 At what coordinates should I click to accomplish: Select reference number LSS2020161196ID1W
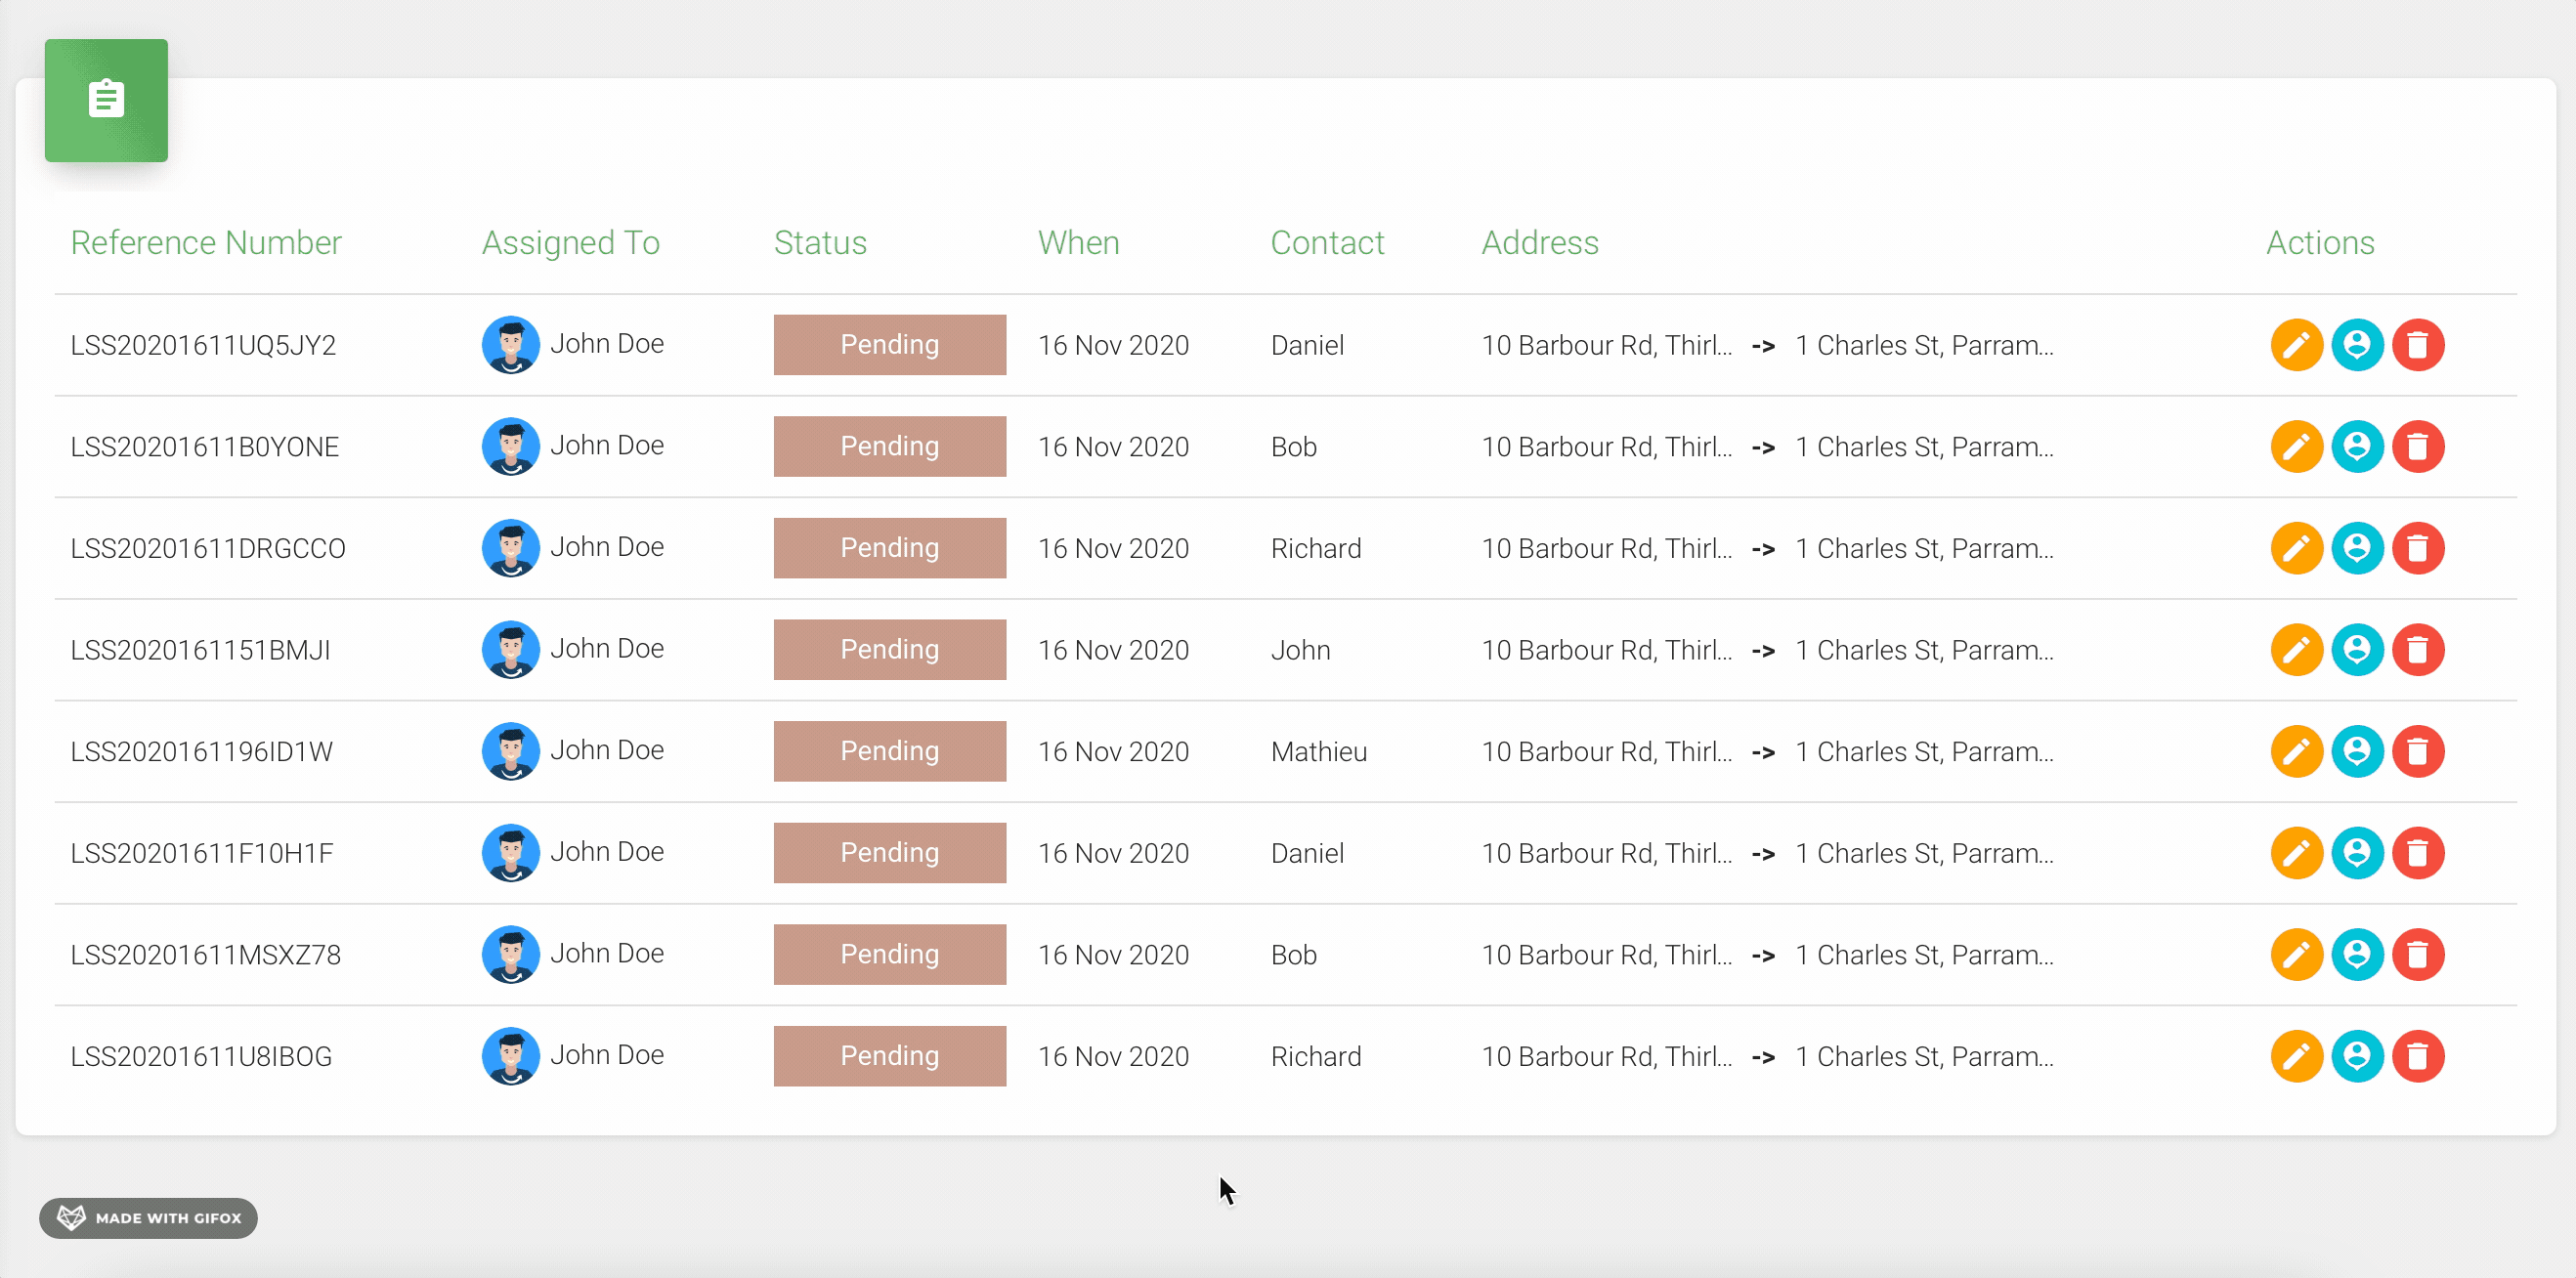click(201, 751)
